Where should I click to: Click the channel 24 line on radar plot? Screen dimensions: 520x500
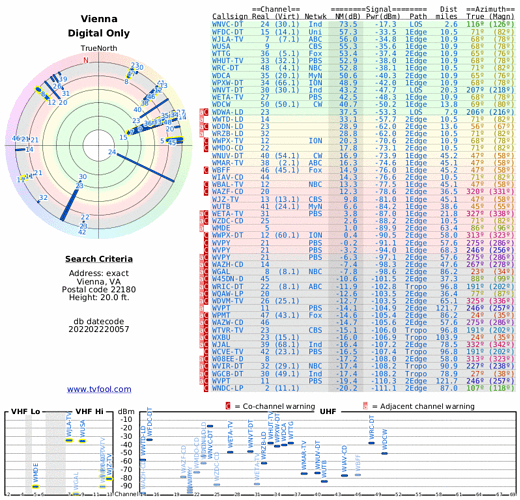(x=145, y=167)
